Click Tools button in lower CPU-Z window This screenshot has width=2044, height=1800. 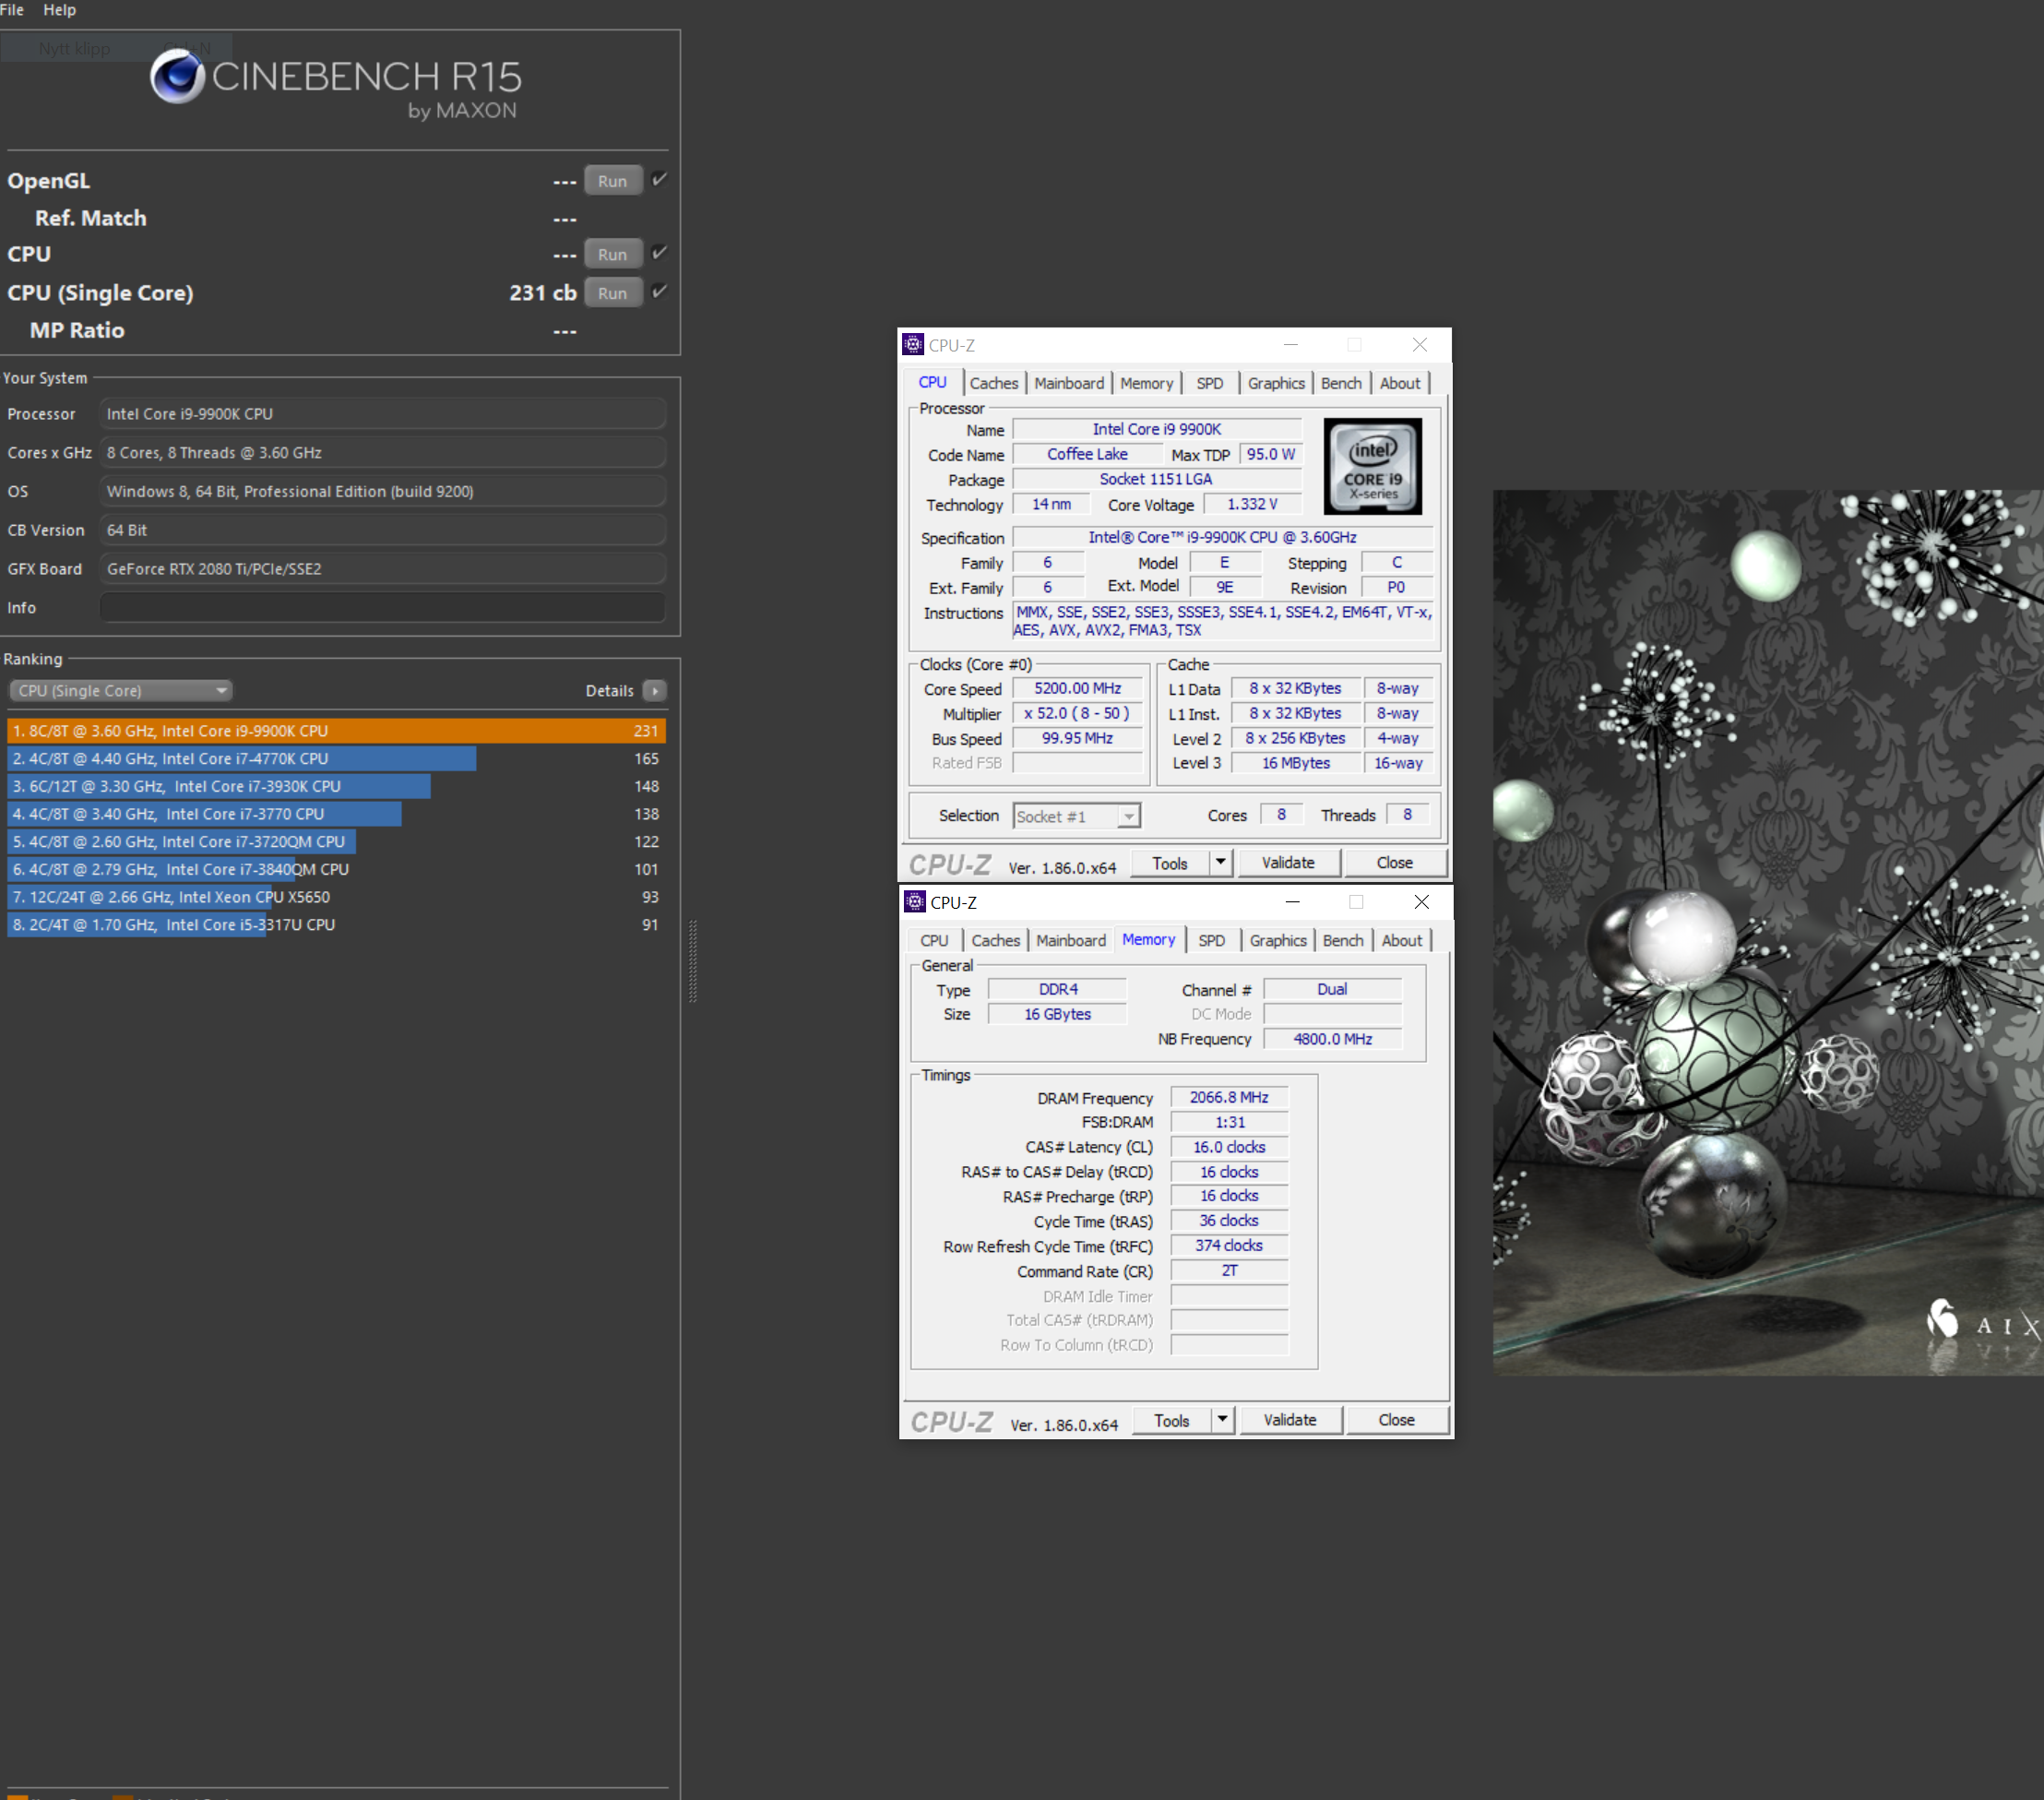(1172, 1421)
